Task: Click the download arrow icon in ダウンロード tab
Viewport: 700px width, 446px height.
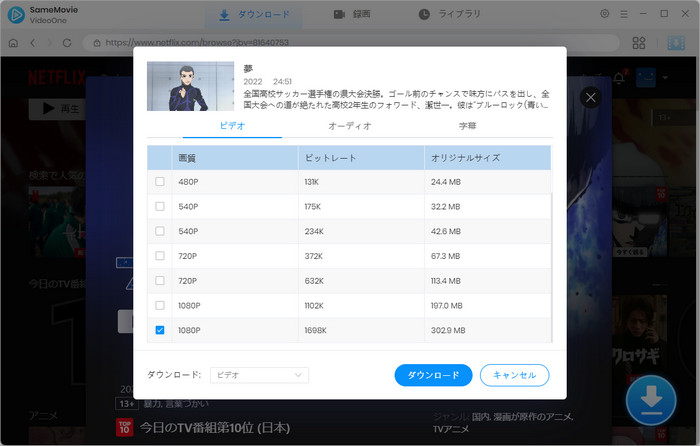Action: pyautogui.click(x=224, y=15)
